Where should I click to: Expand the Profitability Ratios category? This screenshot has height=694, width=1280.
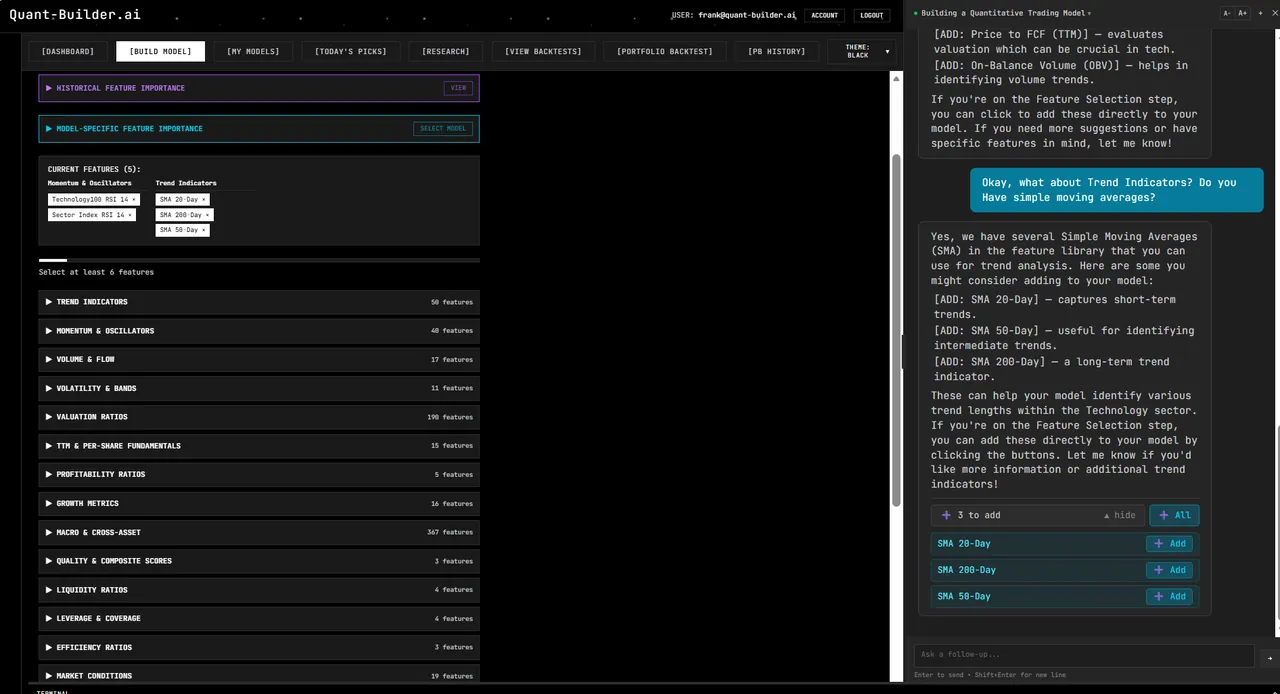pos(259,475)
